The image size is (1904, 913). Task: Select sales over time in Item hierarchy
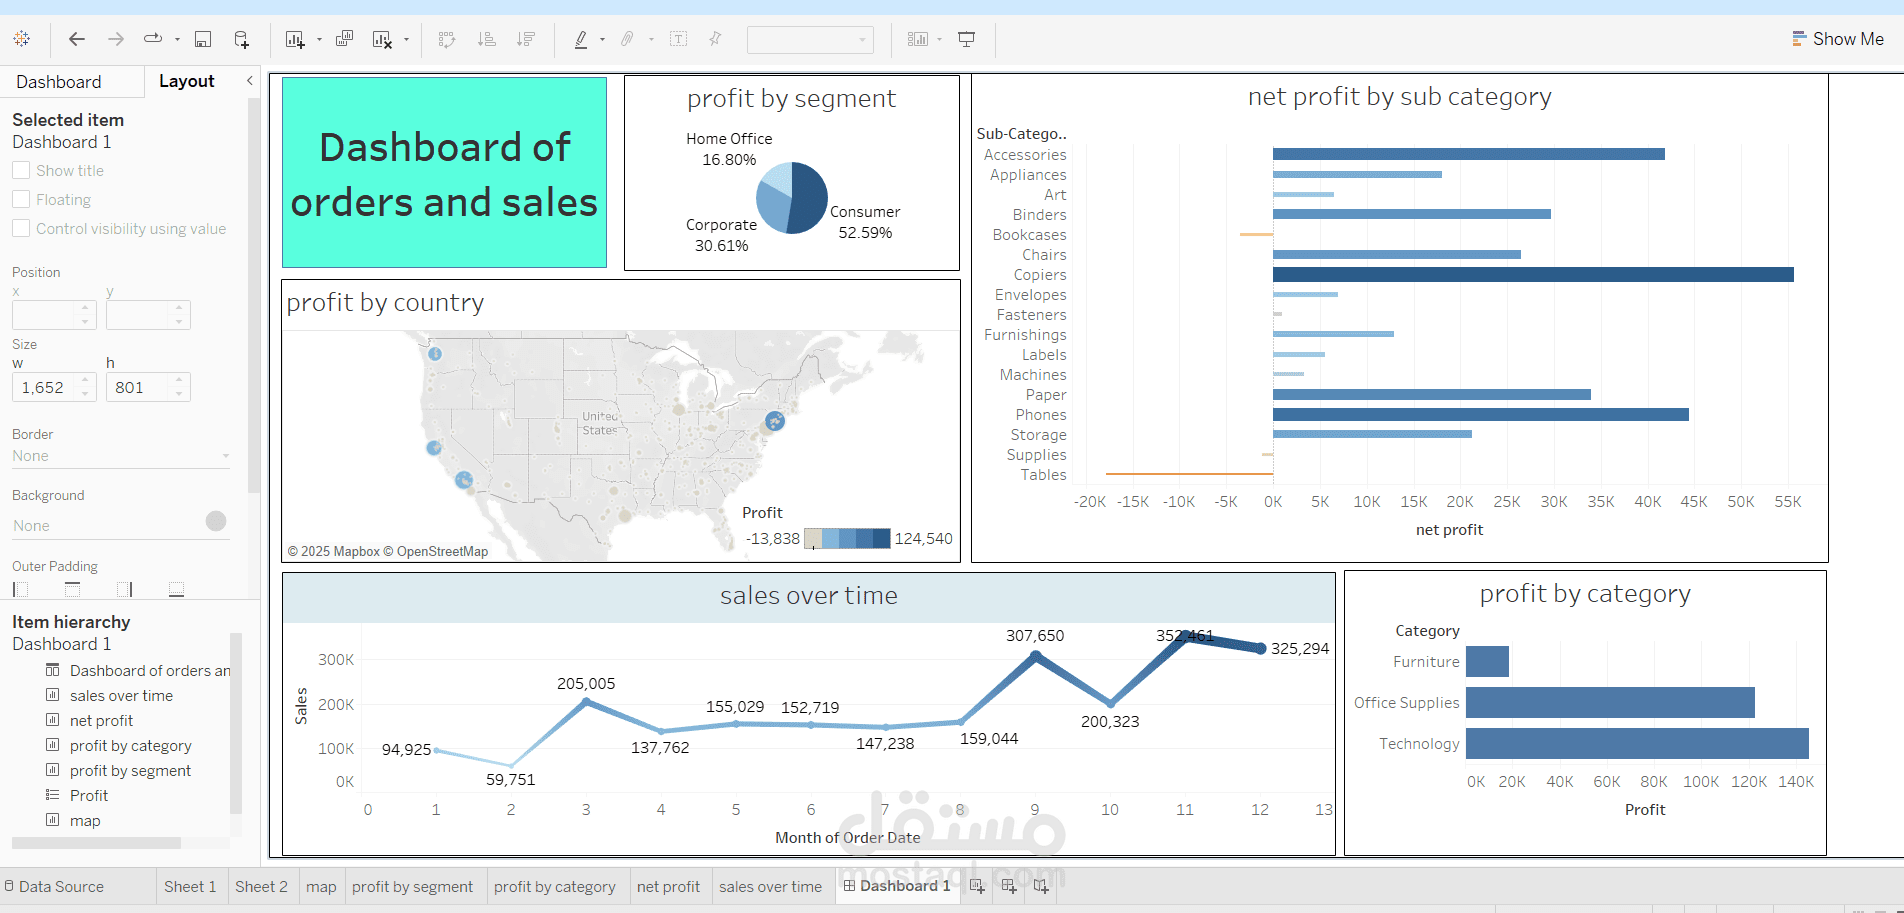(121, 695)
